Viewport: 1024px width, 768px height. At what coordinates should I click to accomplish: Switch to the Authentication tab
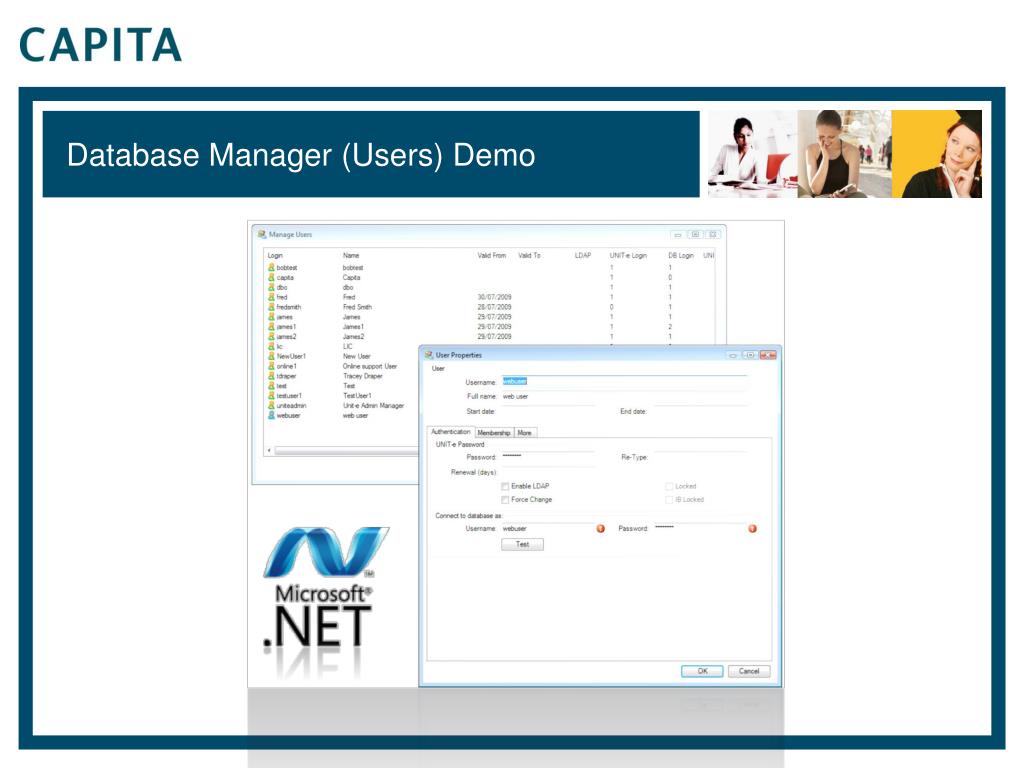coord(451,432)
